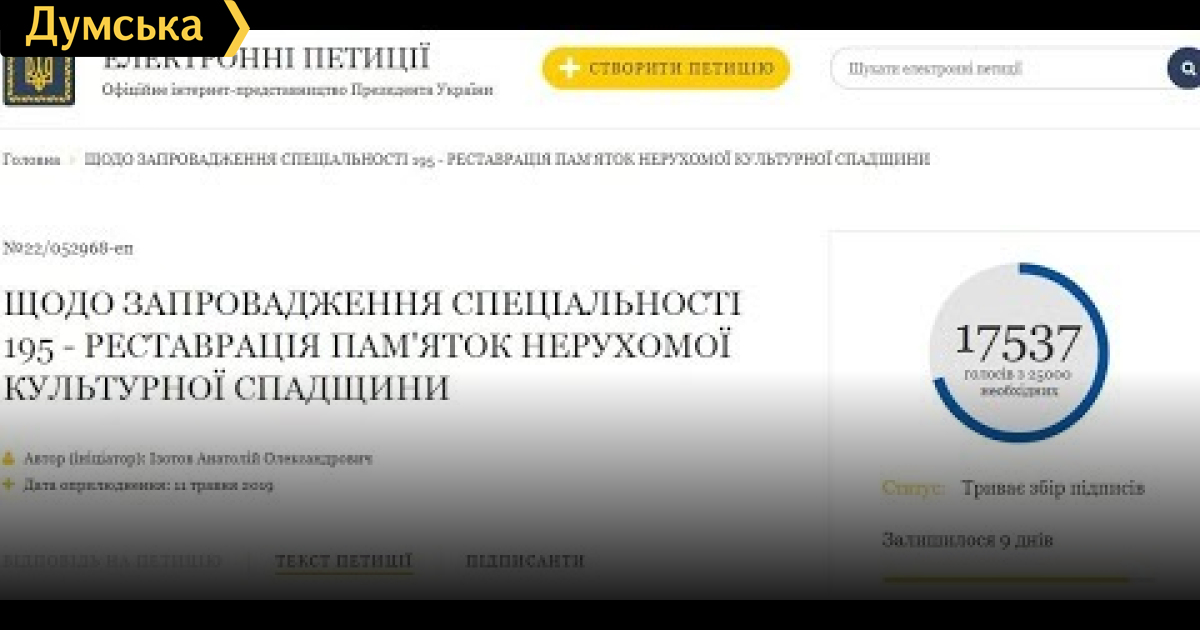Click the Ukrainian coat of arms emblem

[38, 80]
